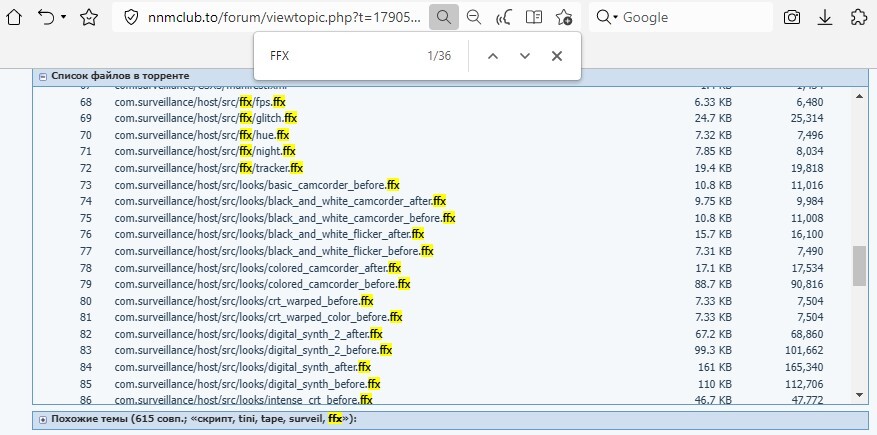Click the byte count 165,340
877x435 pixels.
[x=802, y=367]
